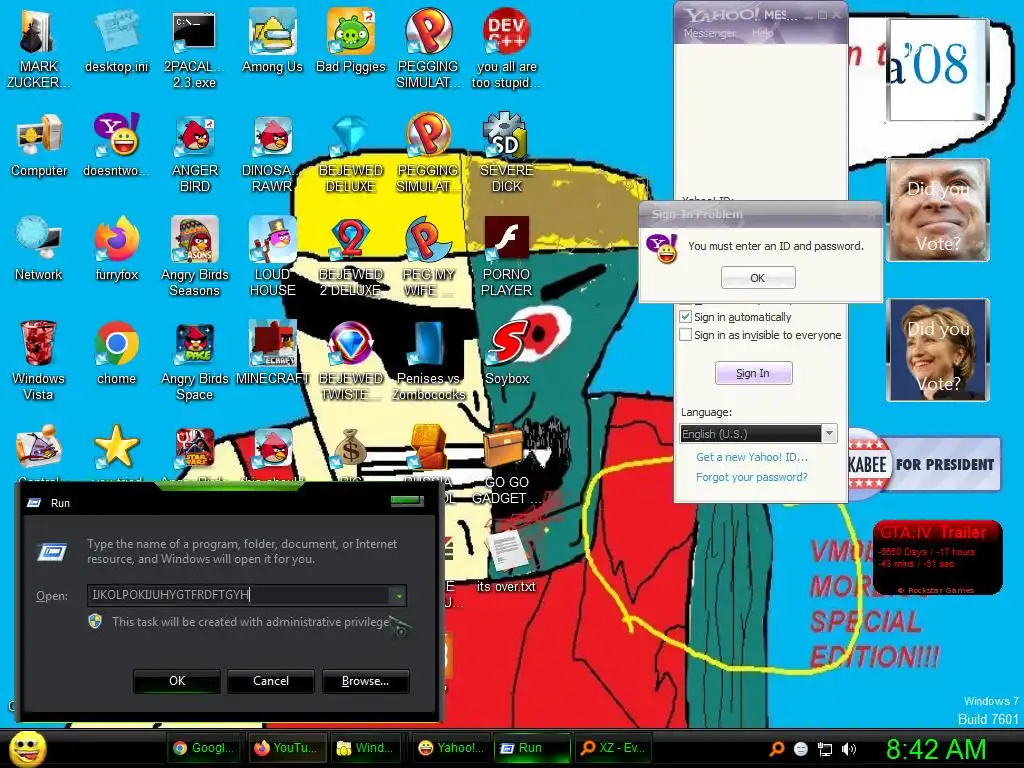Switch to the YouTu... Firefox taskbar item
The height and width of the screenshot is (768, 1024).
(x=285, y=748)
